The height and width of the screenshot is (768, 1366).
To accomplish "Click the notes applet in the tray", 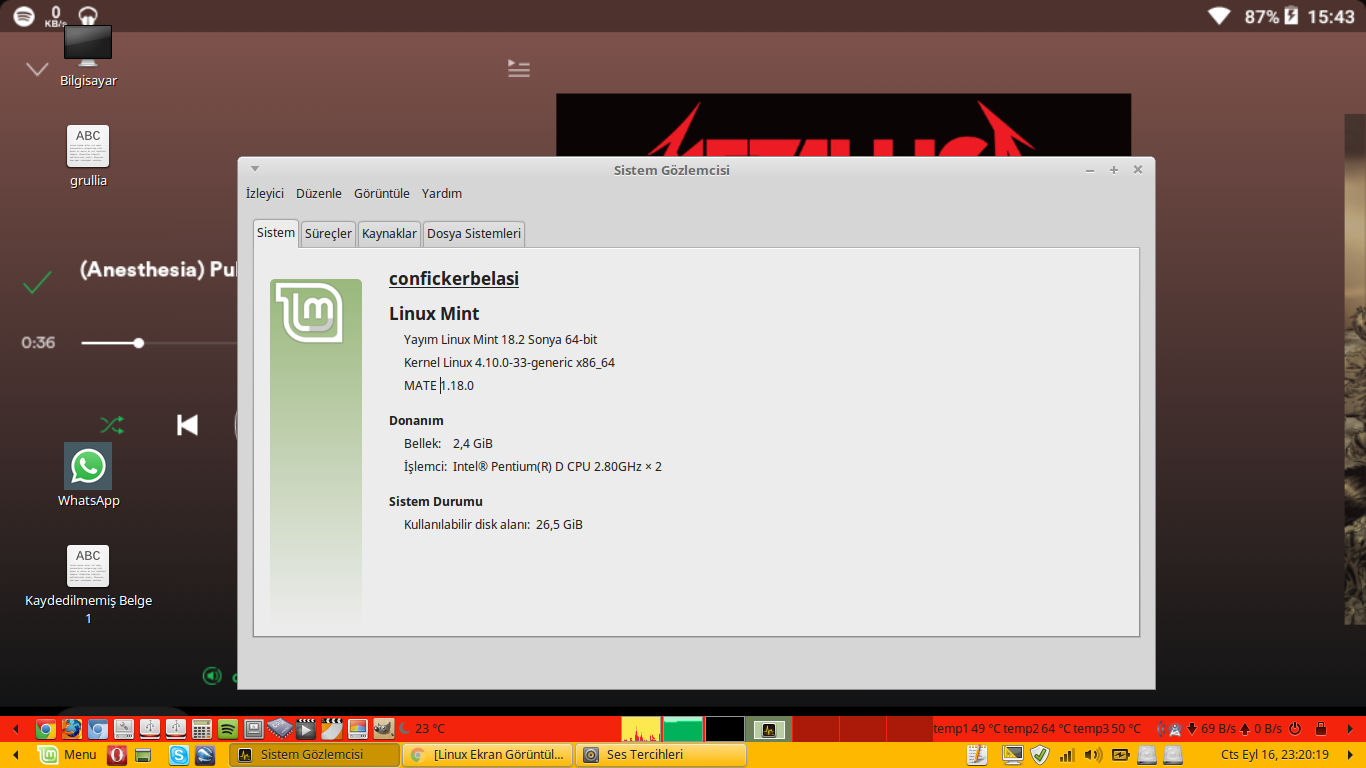I will pyautogui.click(x=977, y=755).
